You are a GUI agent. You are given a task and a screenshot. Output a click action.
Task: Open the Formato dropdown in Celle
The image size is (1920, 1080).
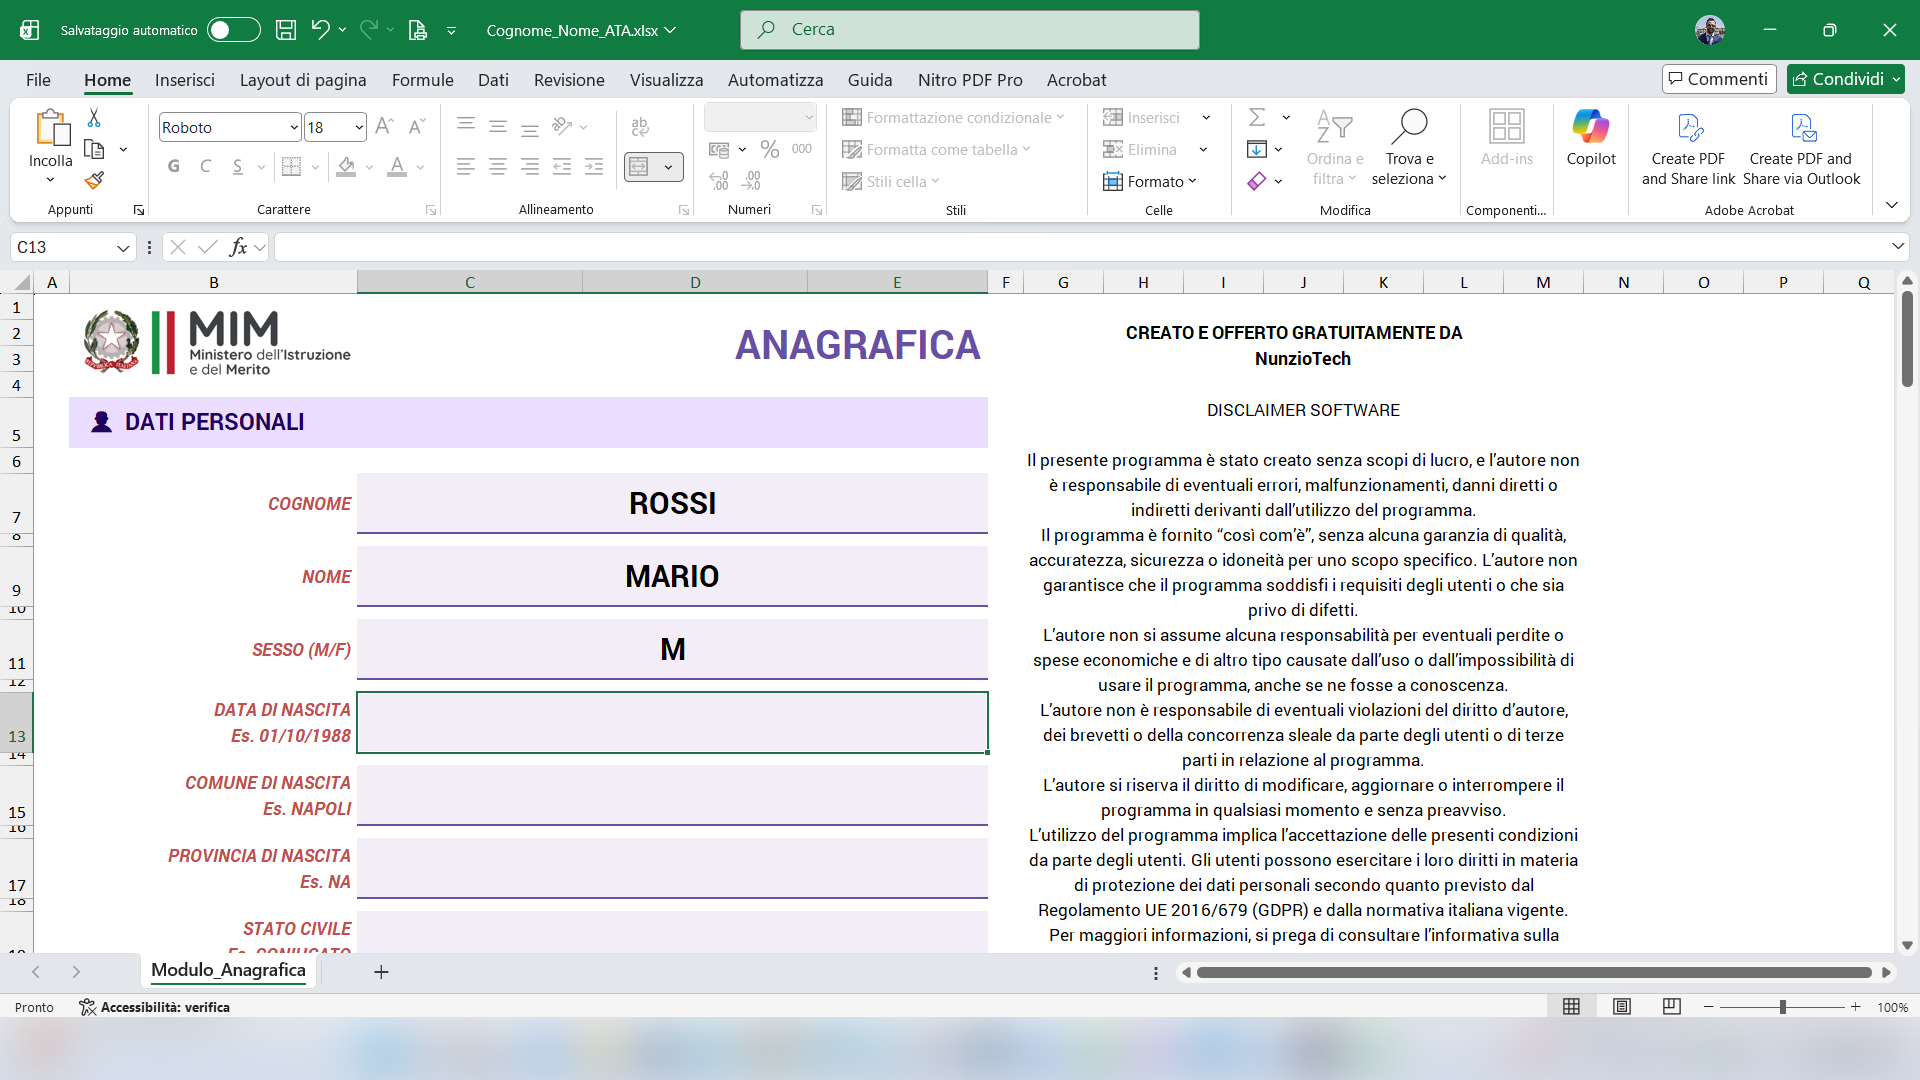[1150, 182]
